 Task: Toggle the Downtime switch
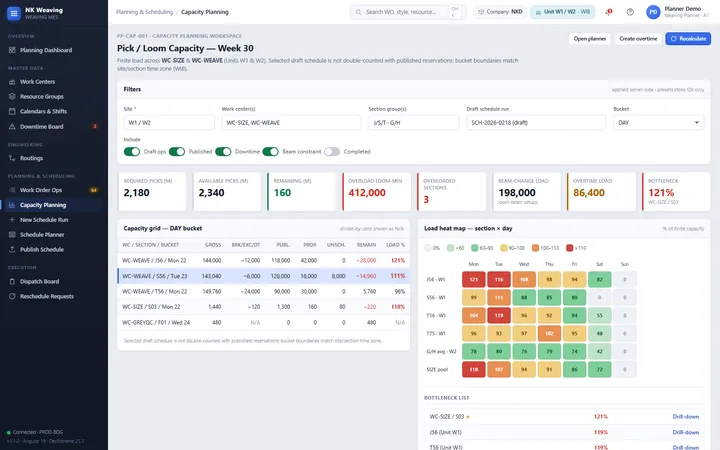223,152
